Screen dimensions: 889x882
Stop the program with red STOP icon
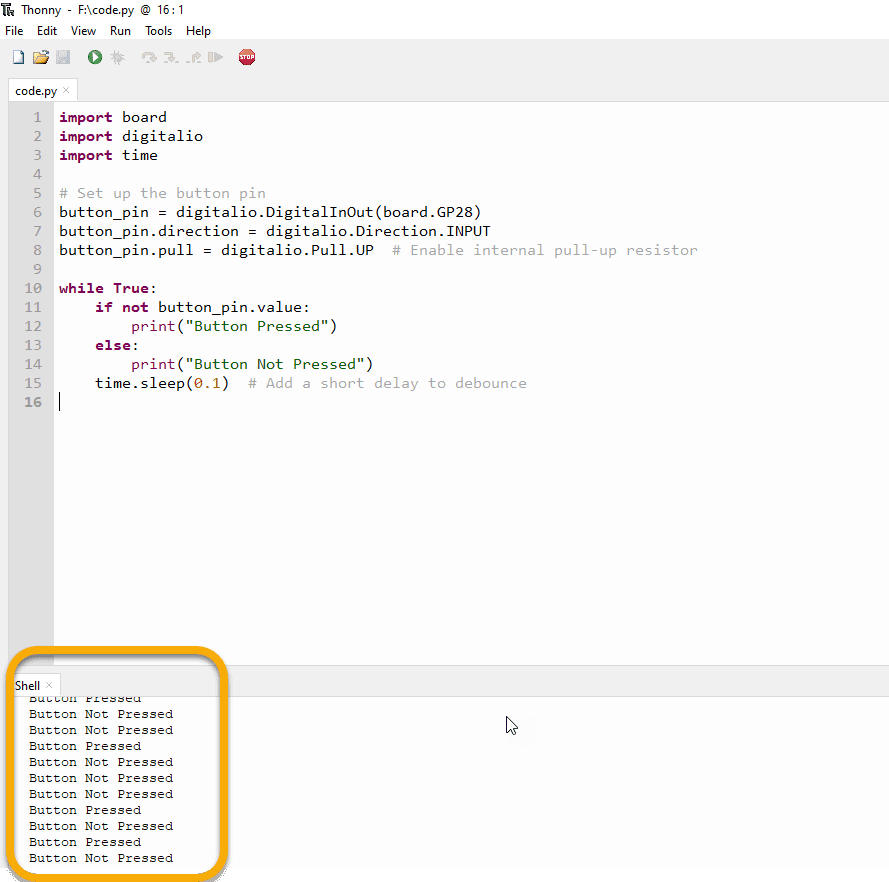247,58
